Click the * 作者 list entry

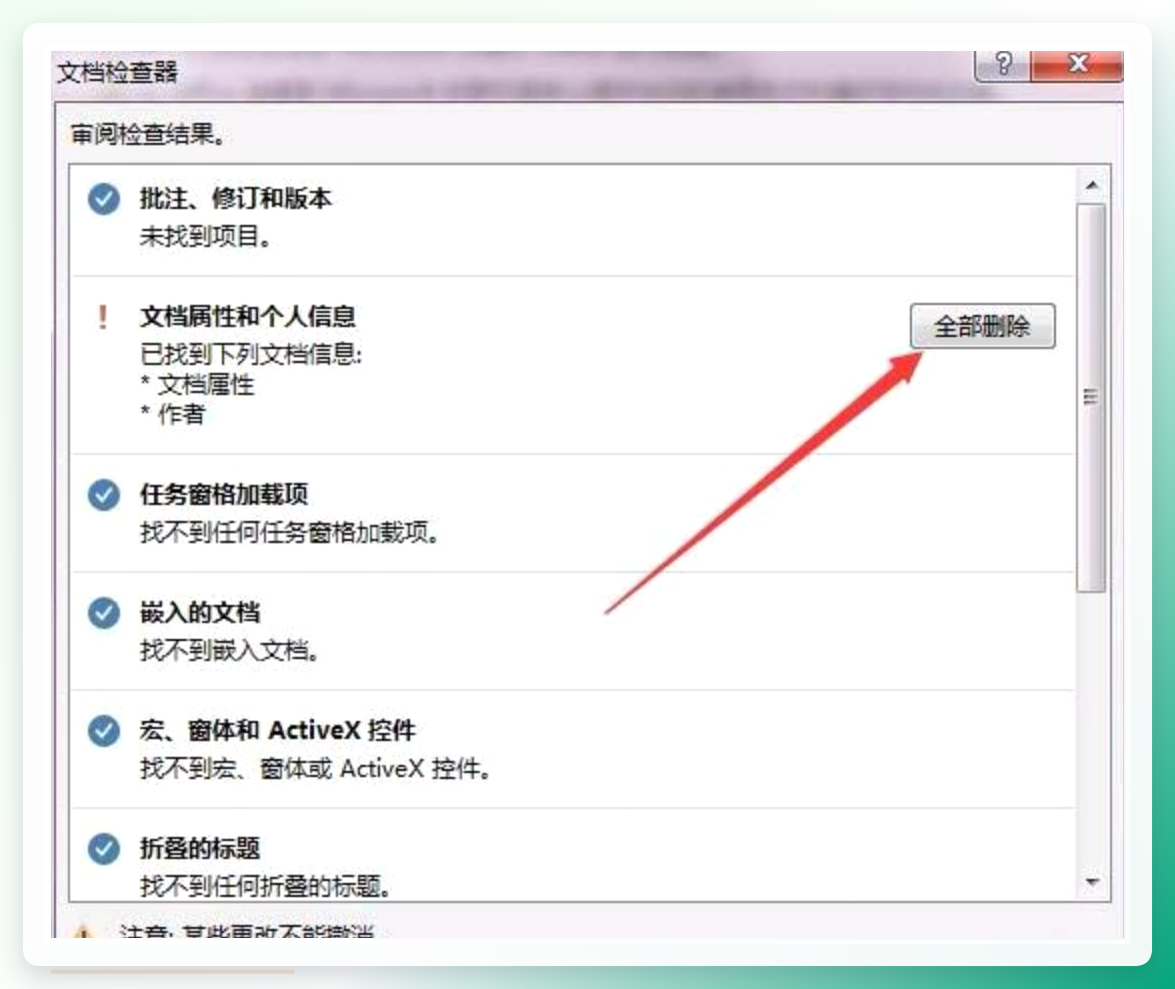[x=172, y=414]
